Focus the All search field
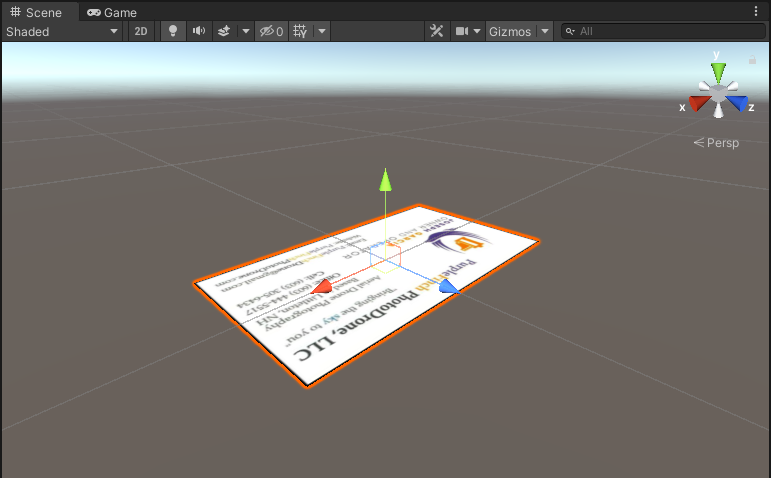Image resolution: width=771 pixels, height=478 pixels. point(663,31)
